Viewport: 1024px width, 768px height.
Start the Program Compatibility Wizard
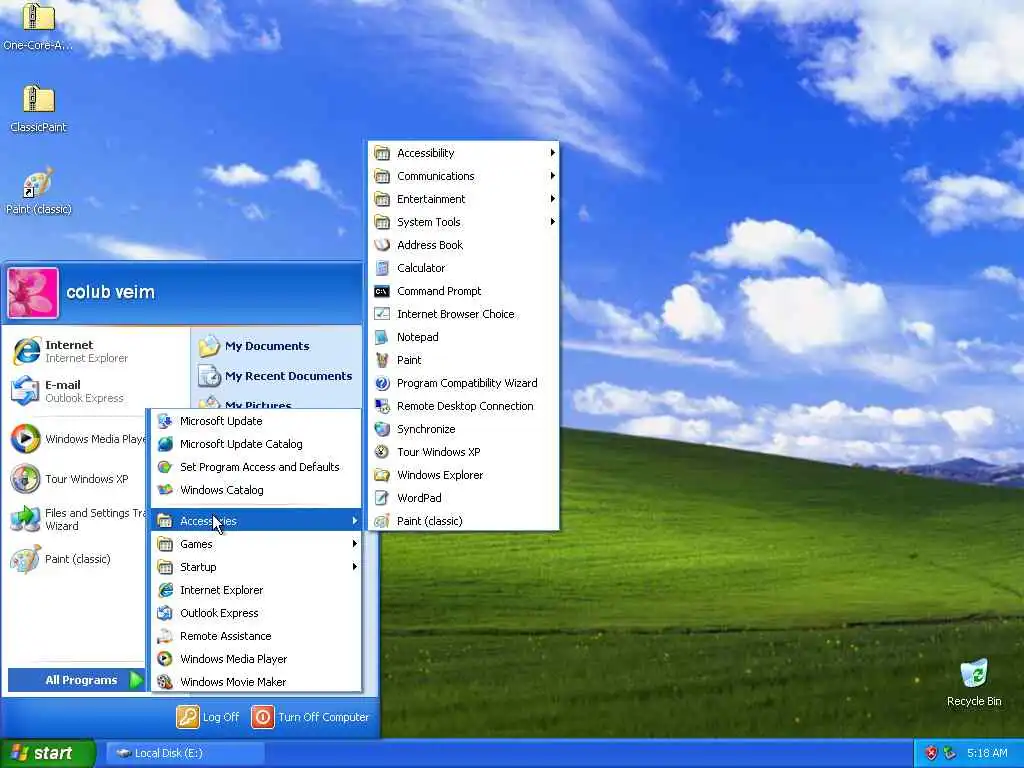[464, 383]
